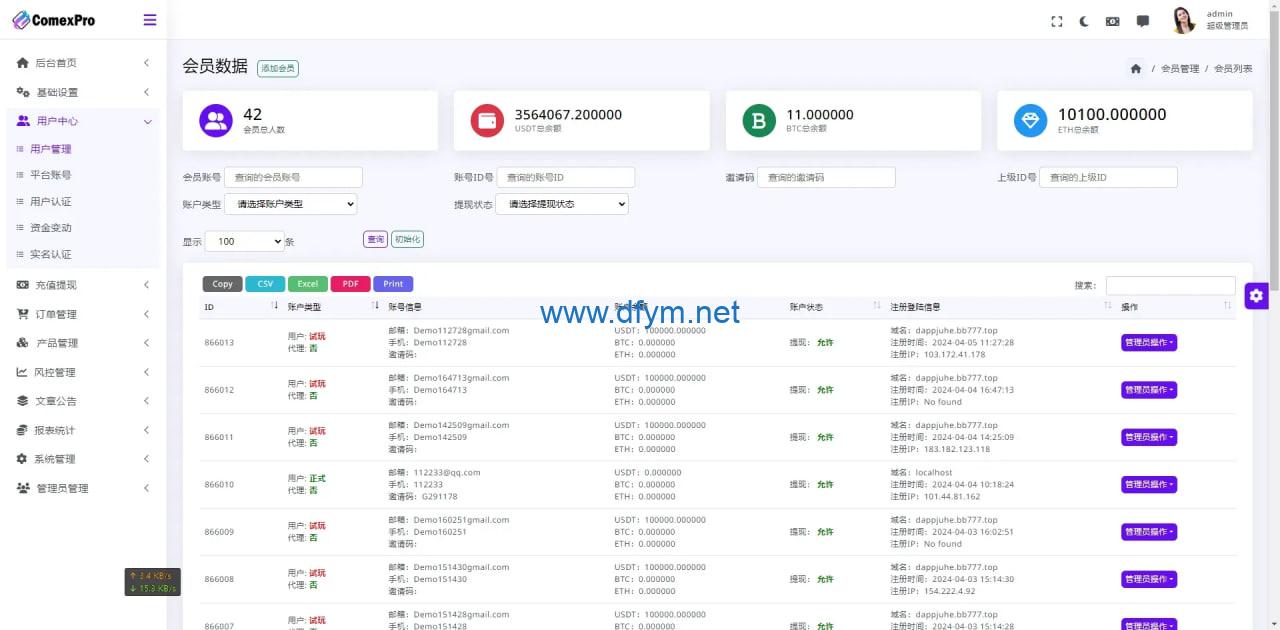This screenshot has height=630, width=1280.
Task: Click the 管理员管理 users icon
Action: click(23, 488)
